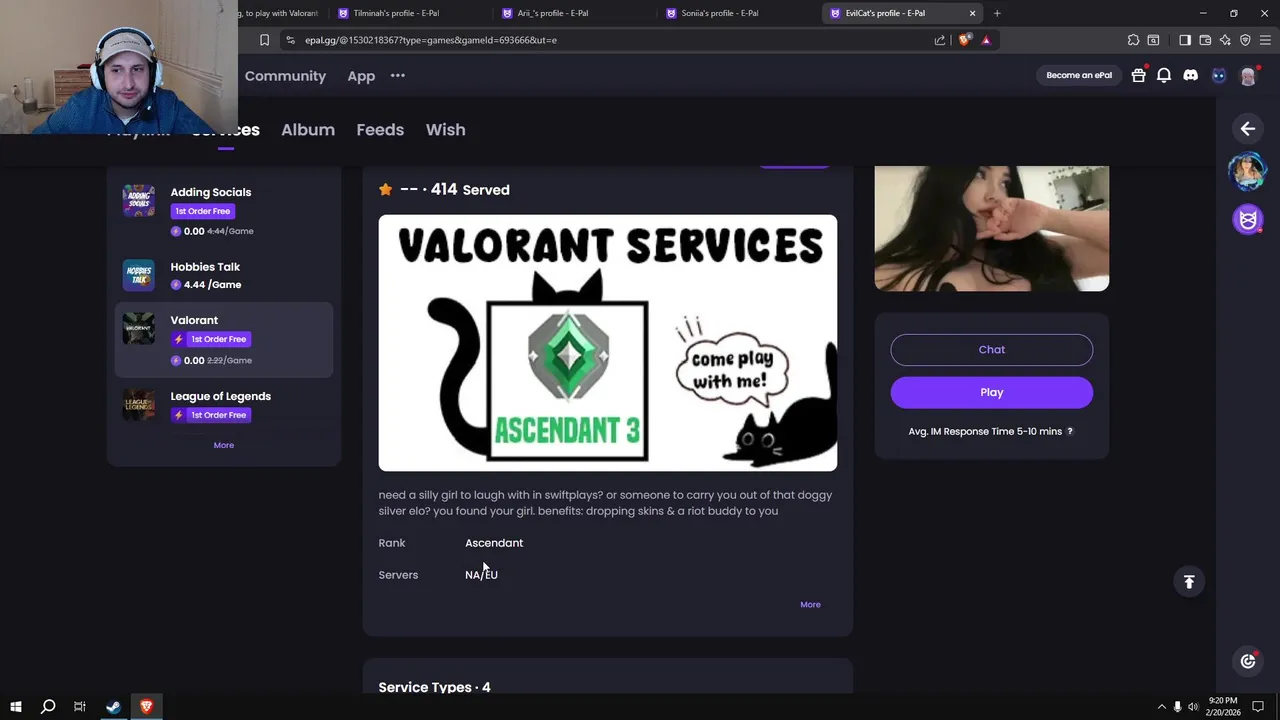Image resolution: width=1280 pixels, height=720 pixels.
Task: Click the Service Types 4 heading
Action: tap(434, 687)
